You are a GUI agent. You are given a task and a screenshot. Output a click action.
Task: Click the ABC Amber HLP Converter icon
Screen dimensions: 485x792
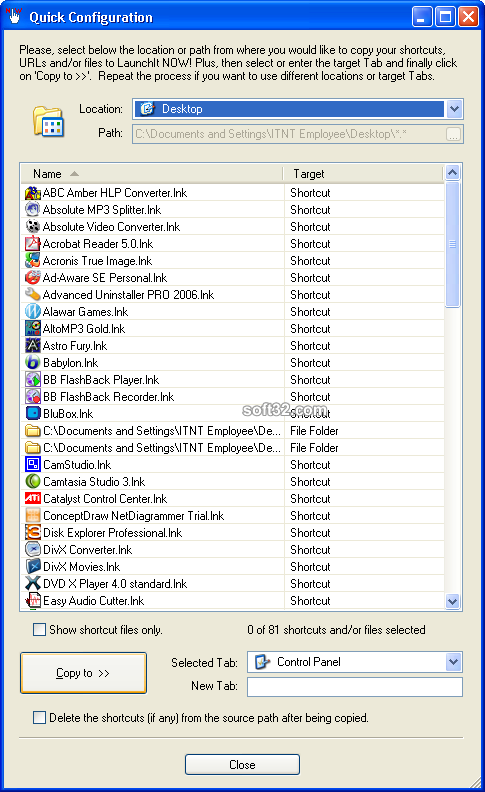(33, 193)
